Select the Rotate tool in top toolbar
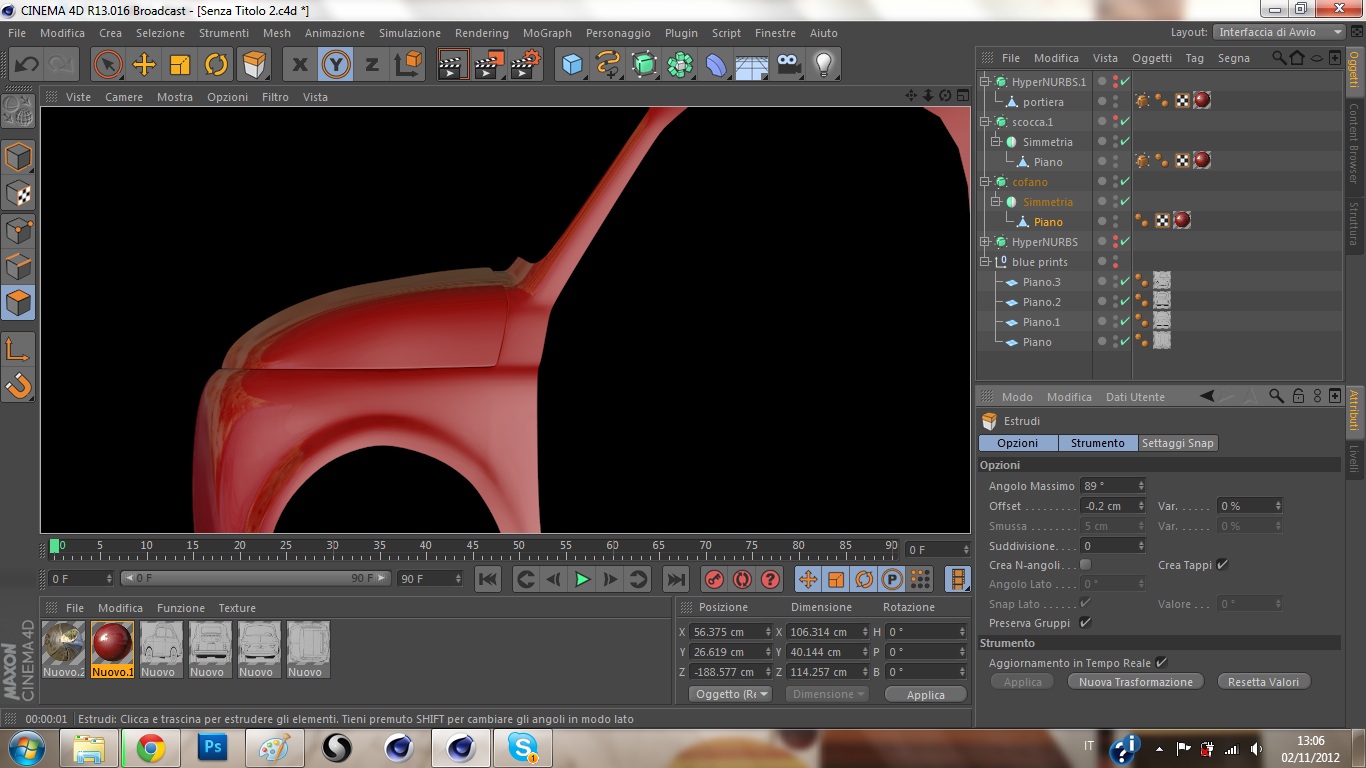 216,65
